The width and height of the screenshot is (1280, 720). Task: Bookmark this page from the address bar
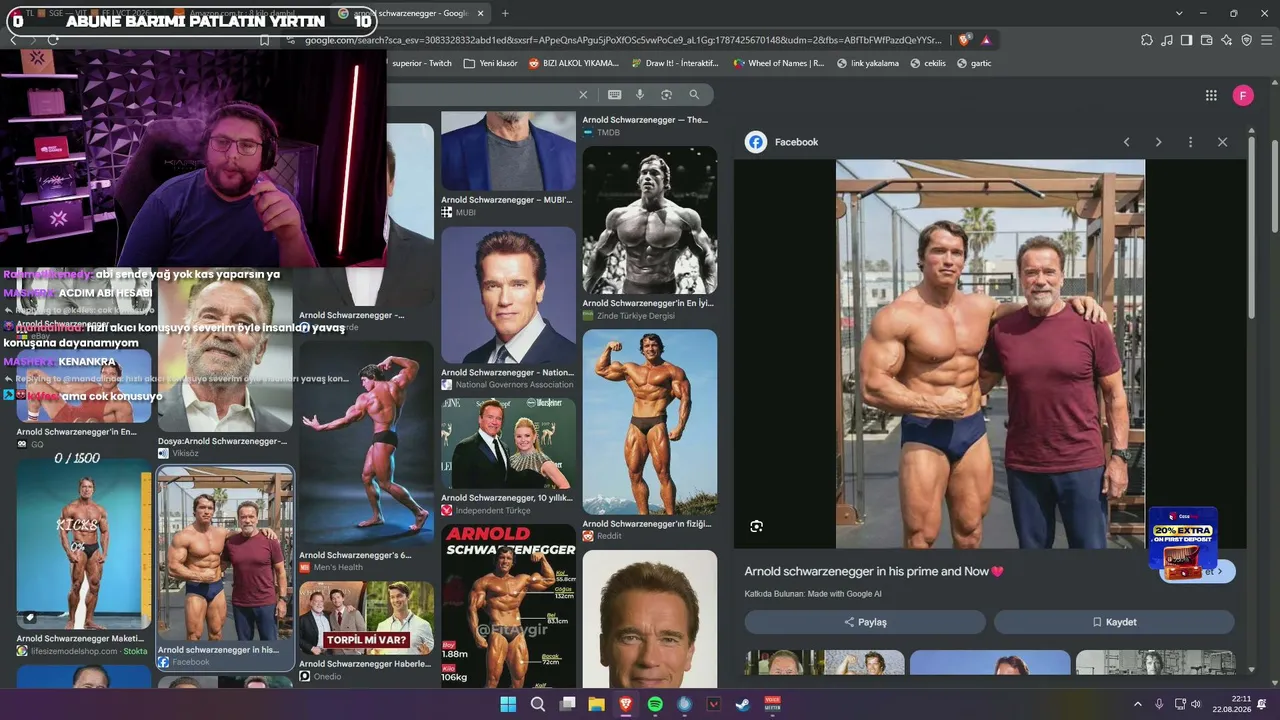click(x=265, y=40)
